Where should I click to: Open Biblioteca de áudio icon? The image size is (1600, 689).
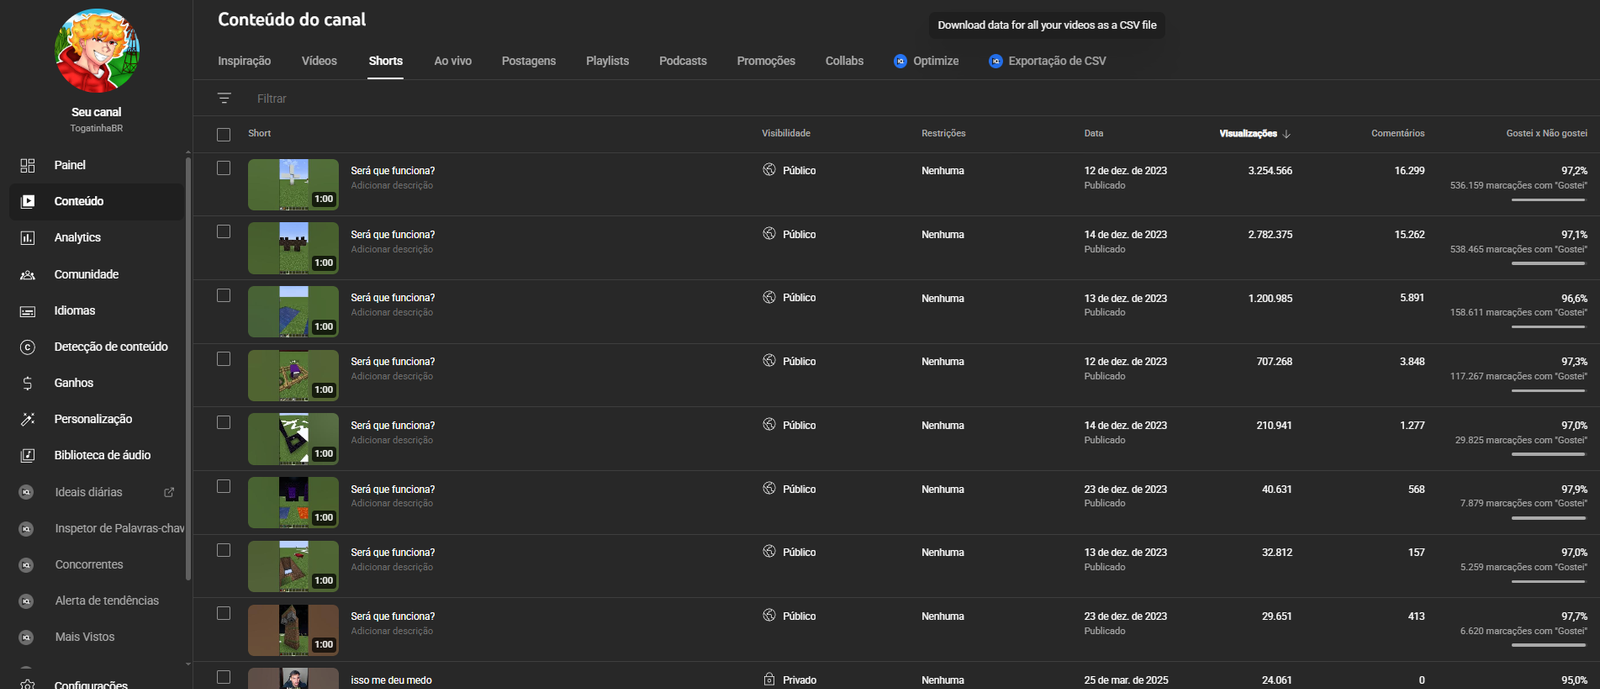[28, 455]
